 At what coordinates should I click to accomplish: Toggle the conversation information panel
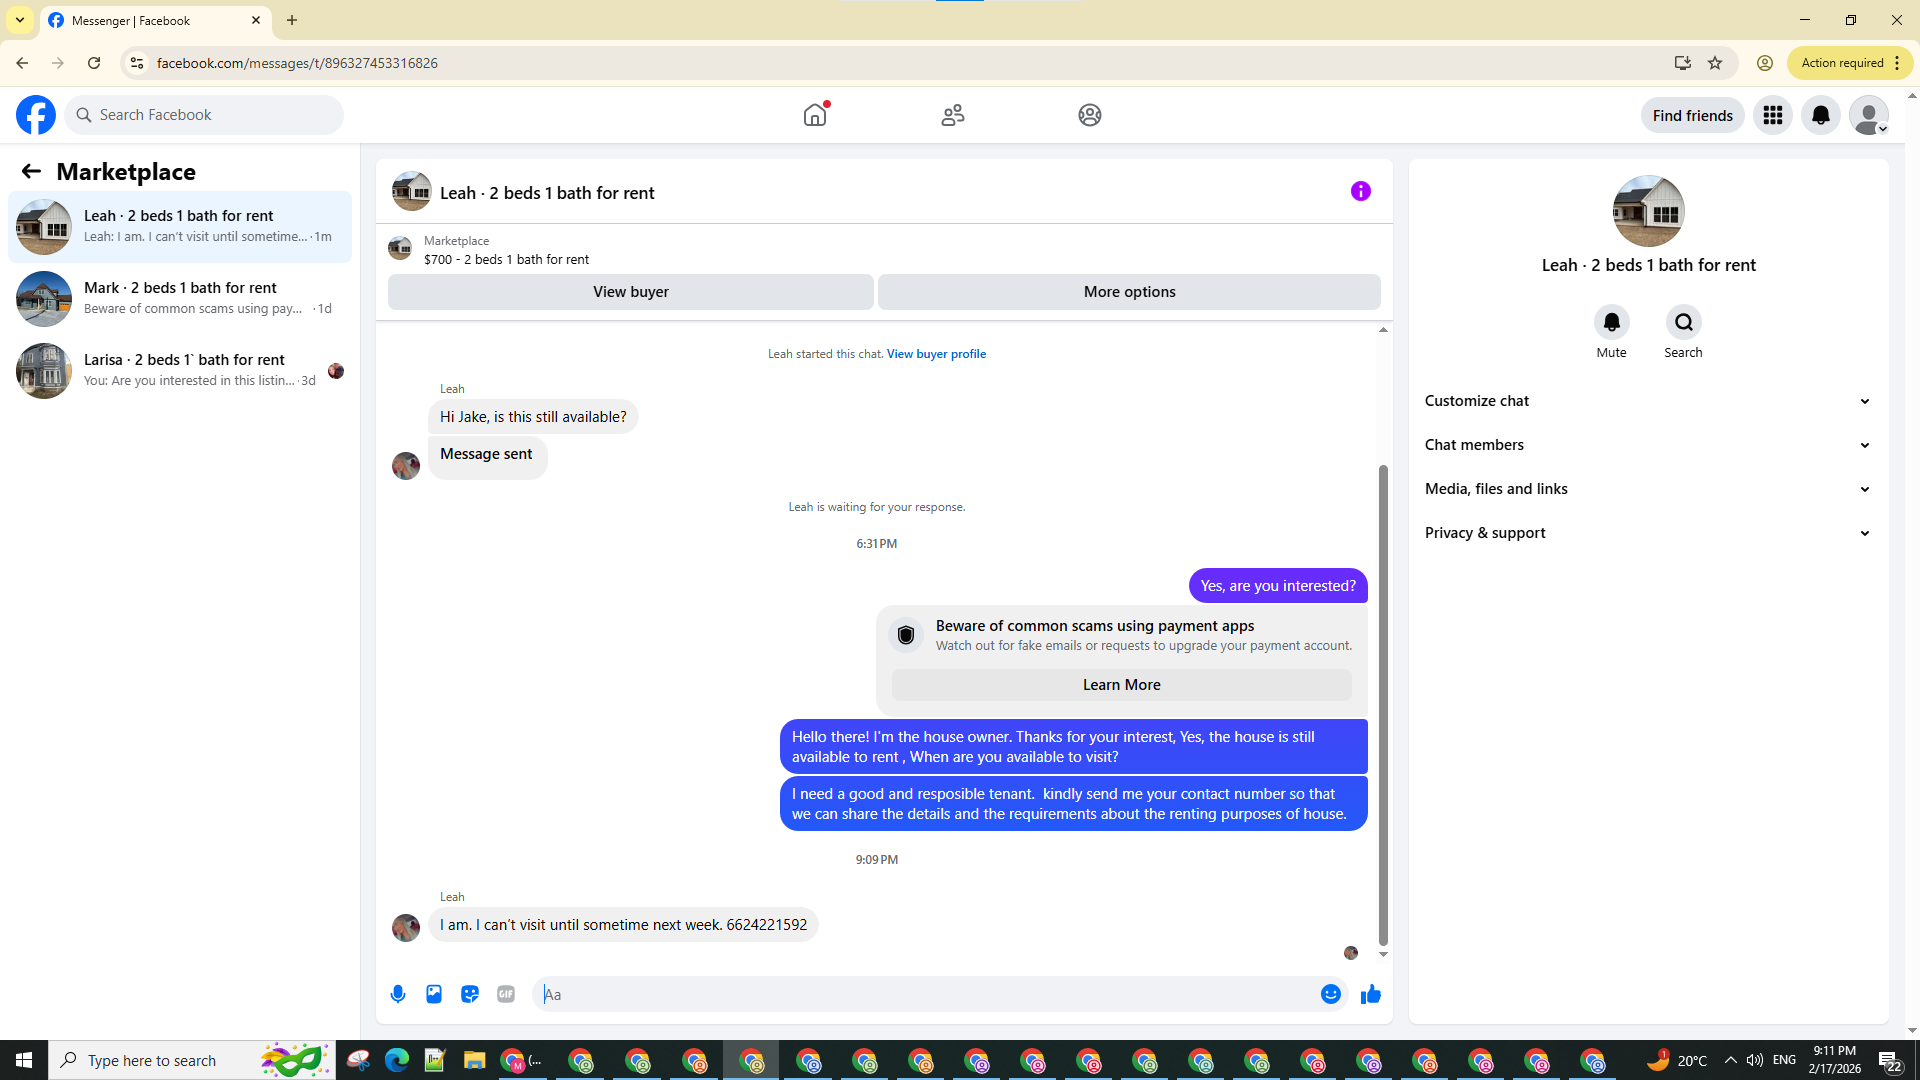1360,191
